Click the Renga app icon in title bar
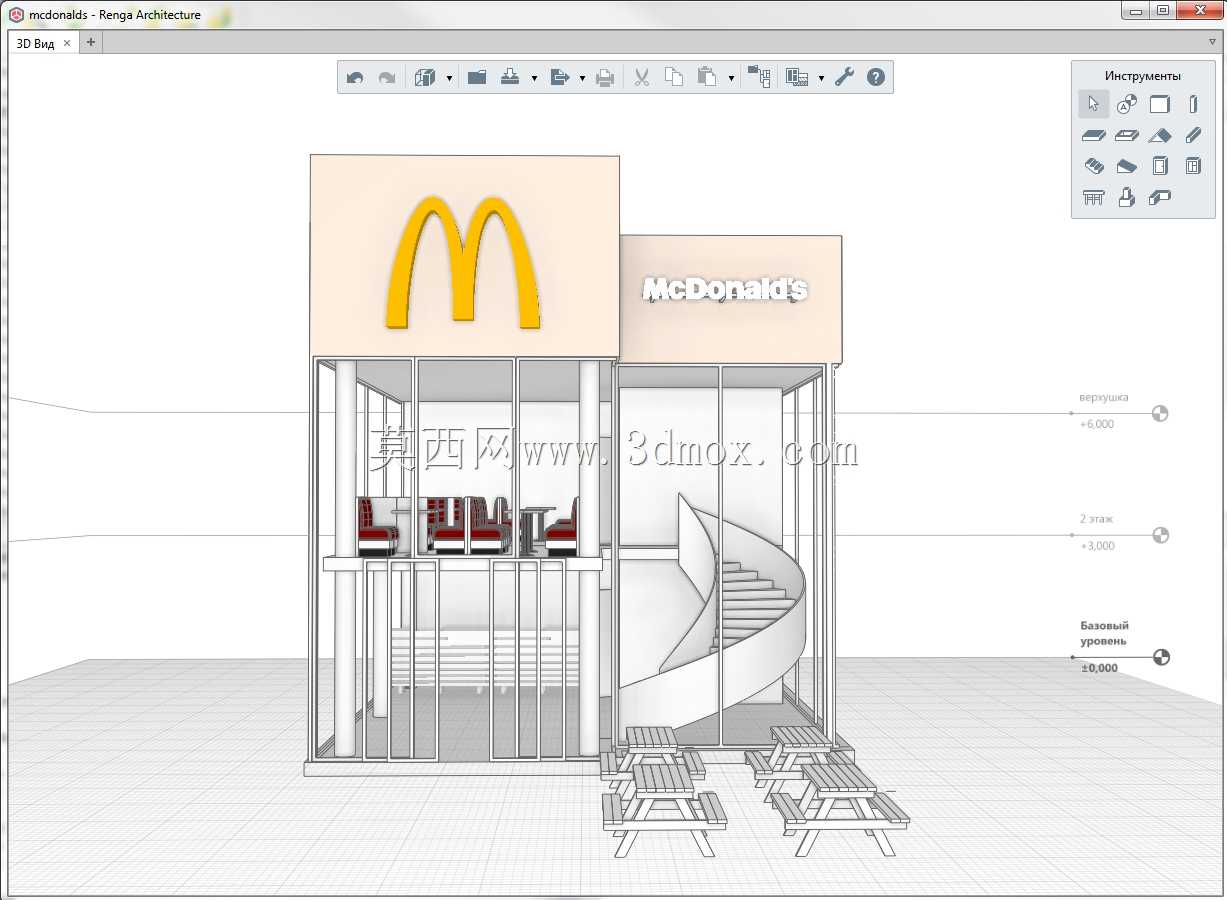1227x900 pixels. click(15, 14)
